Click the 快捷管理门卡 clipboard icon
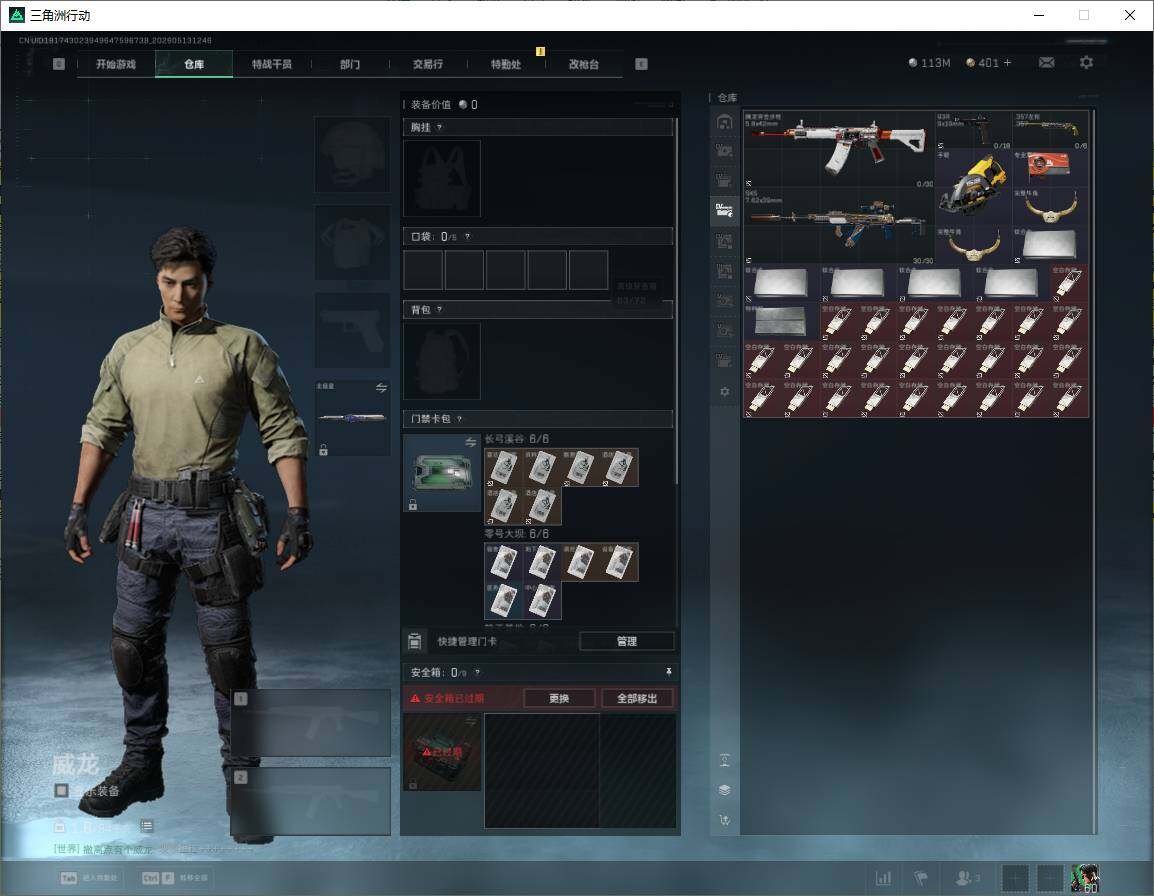1154x896 pixels. 414,641
